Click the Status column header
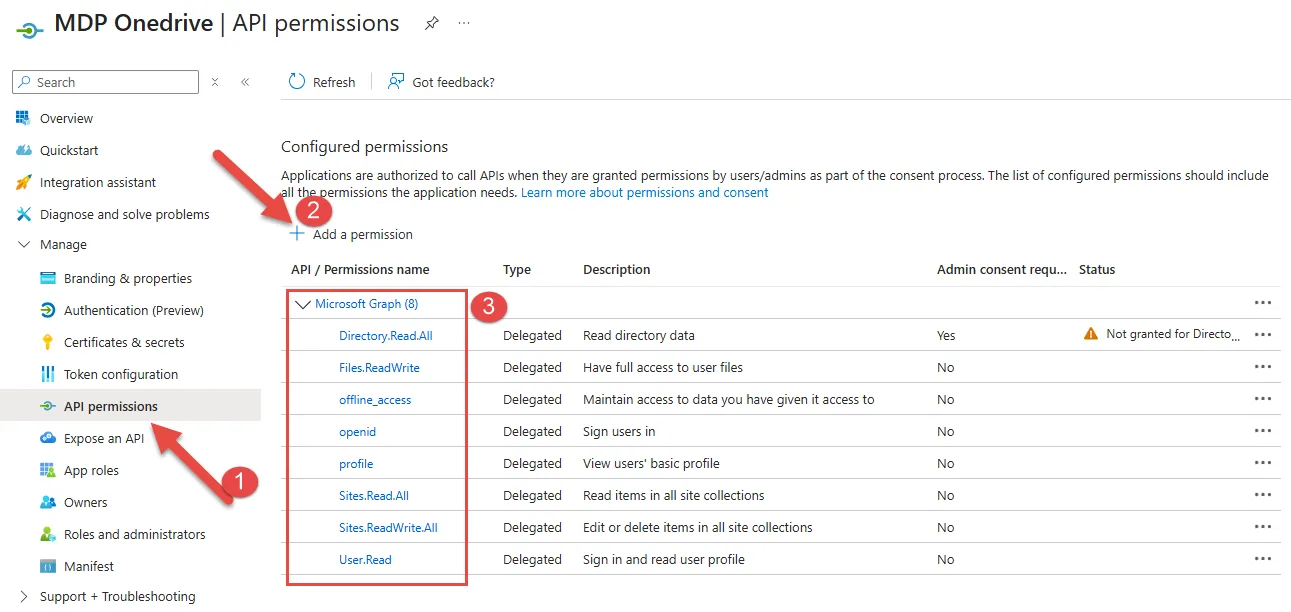 1097,269
